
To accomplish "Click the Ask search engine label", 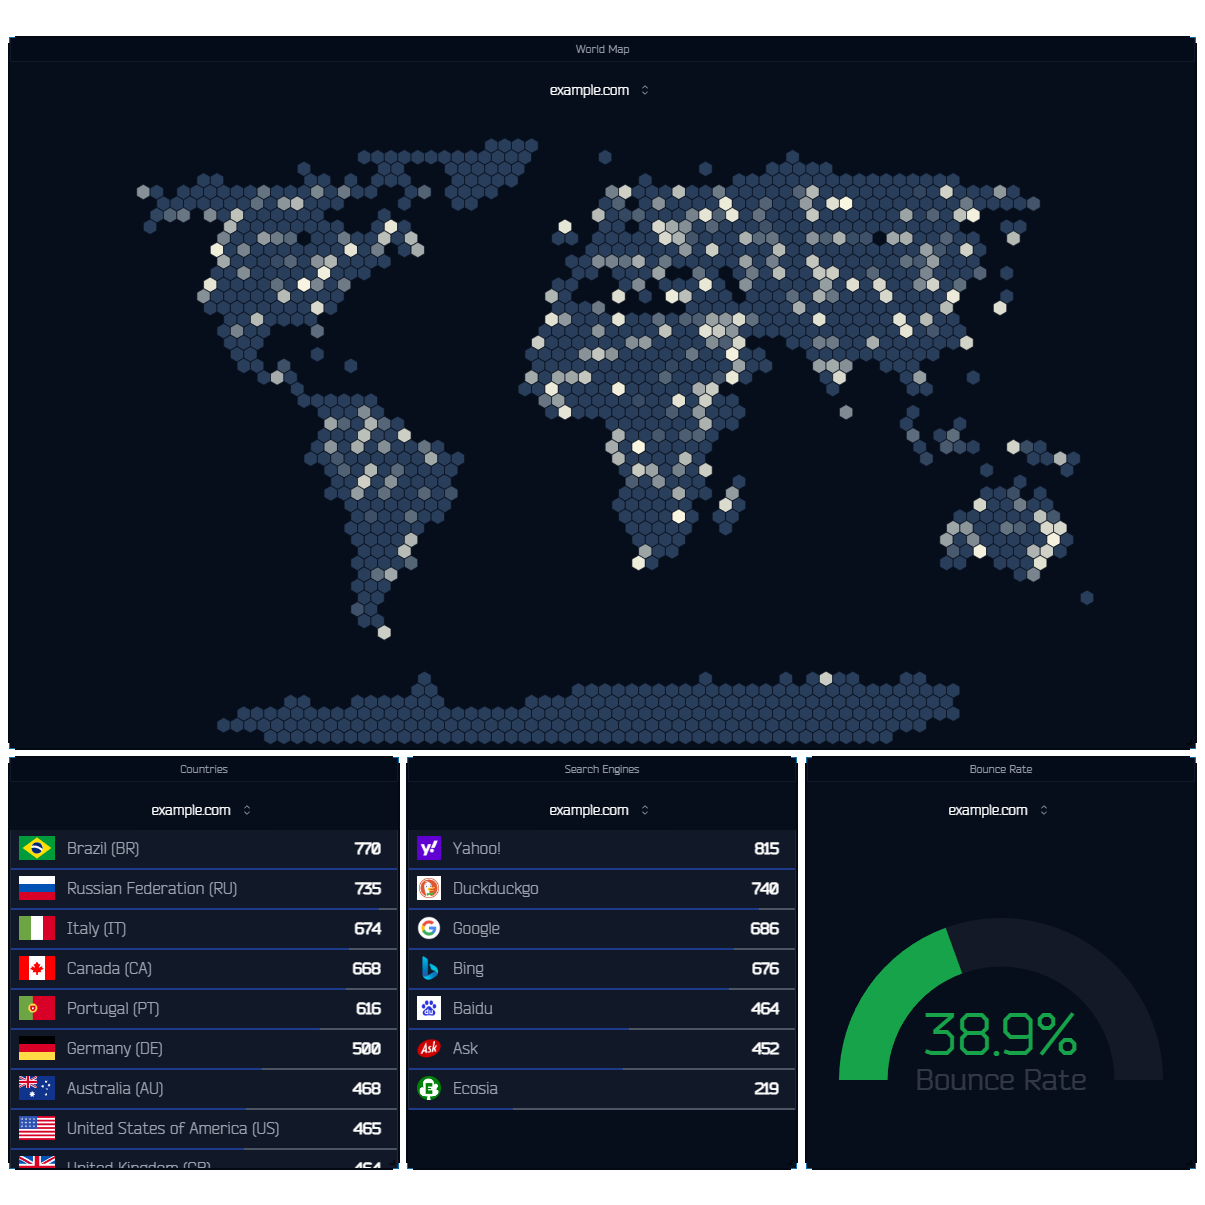I will tap(465, 1048).
